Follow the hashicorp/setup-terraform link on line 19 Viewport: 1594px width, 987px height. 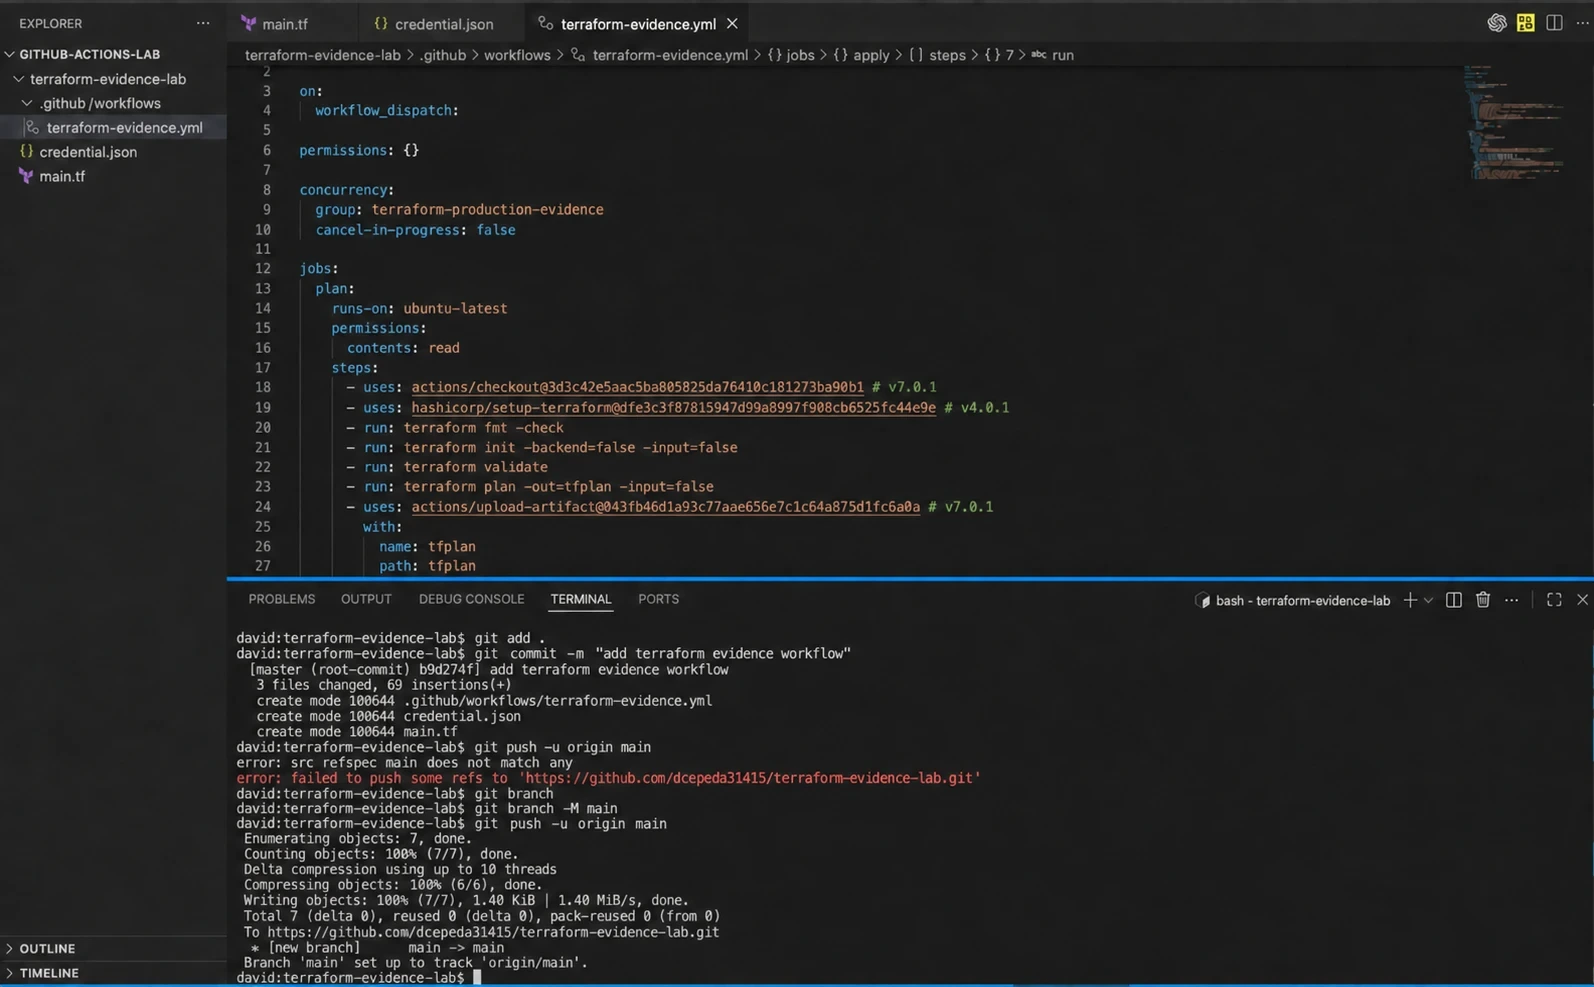(673, 407)
